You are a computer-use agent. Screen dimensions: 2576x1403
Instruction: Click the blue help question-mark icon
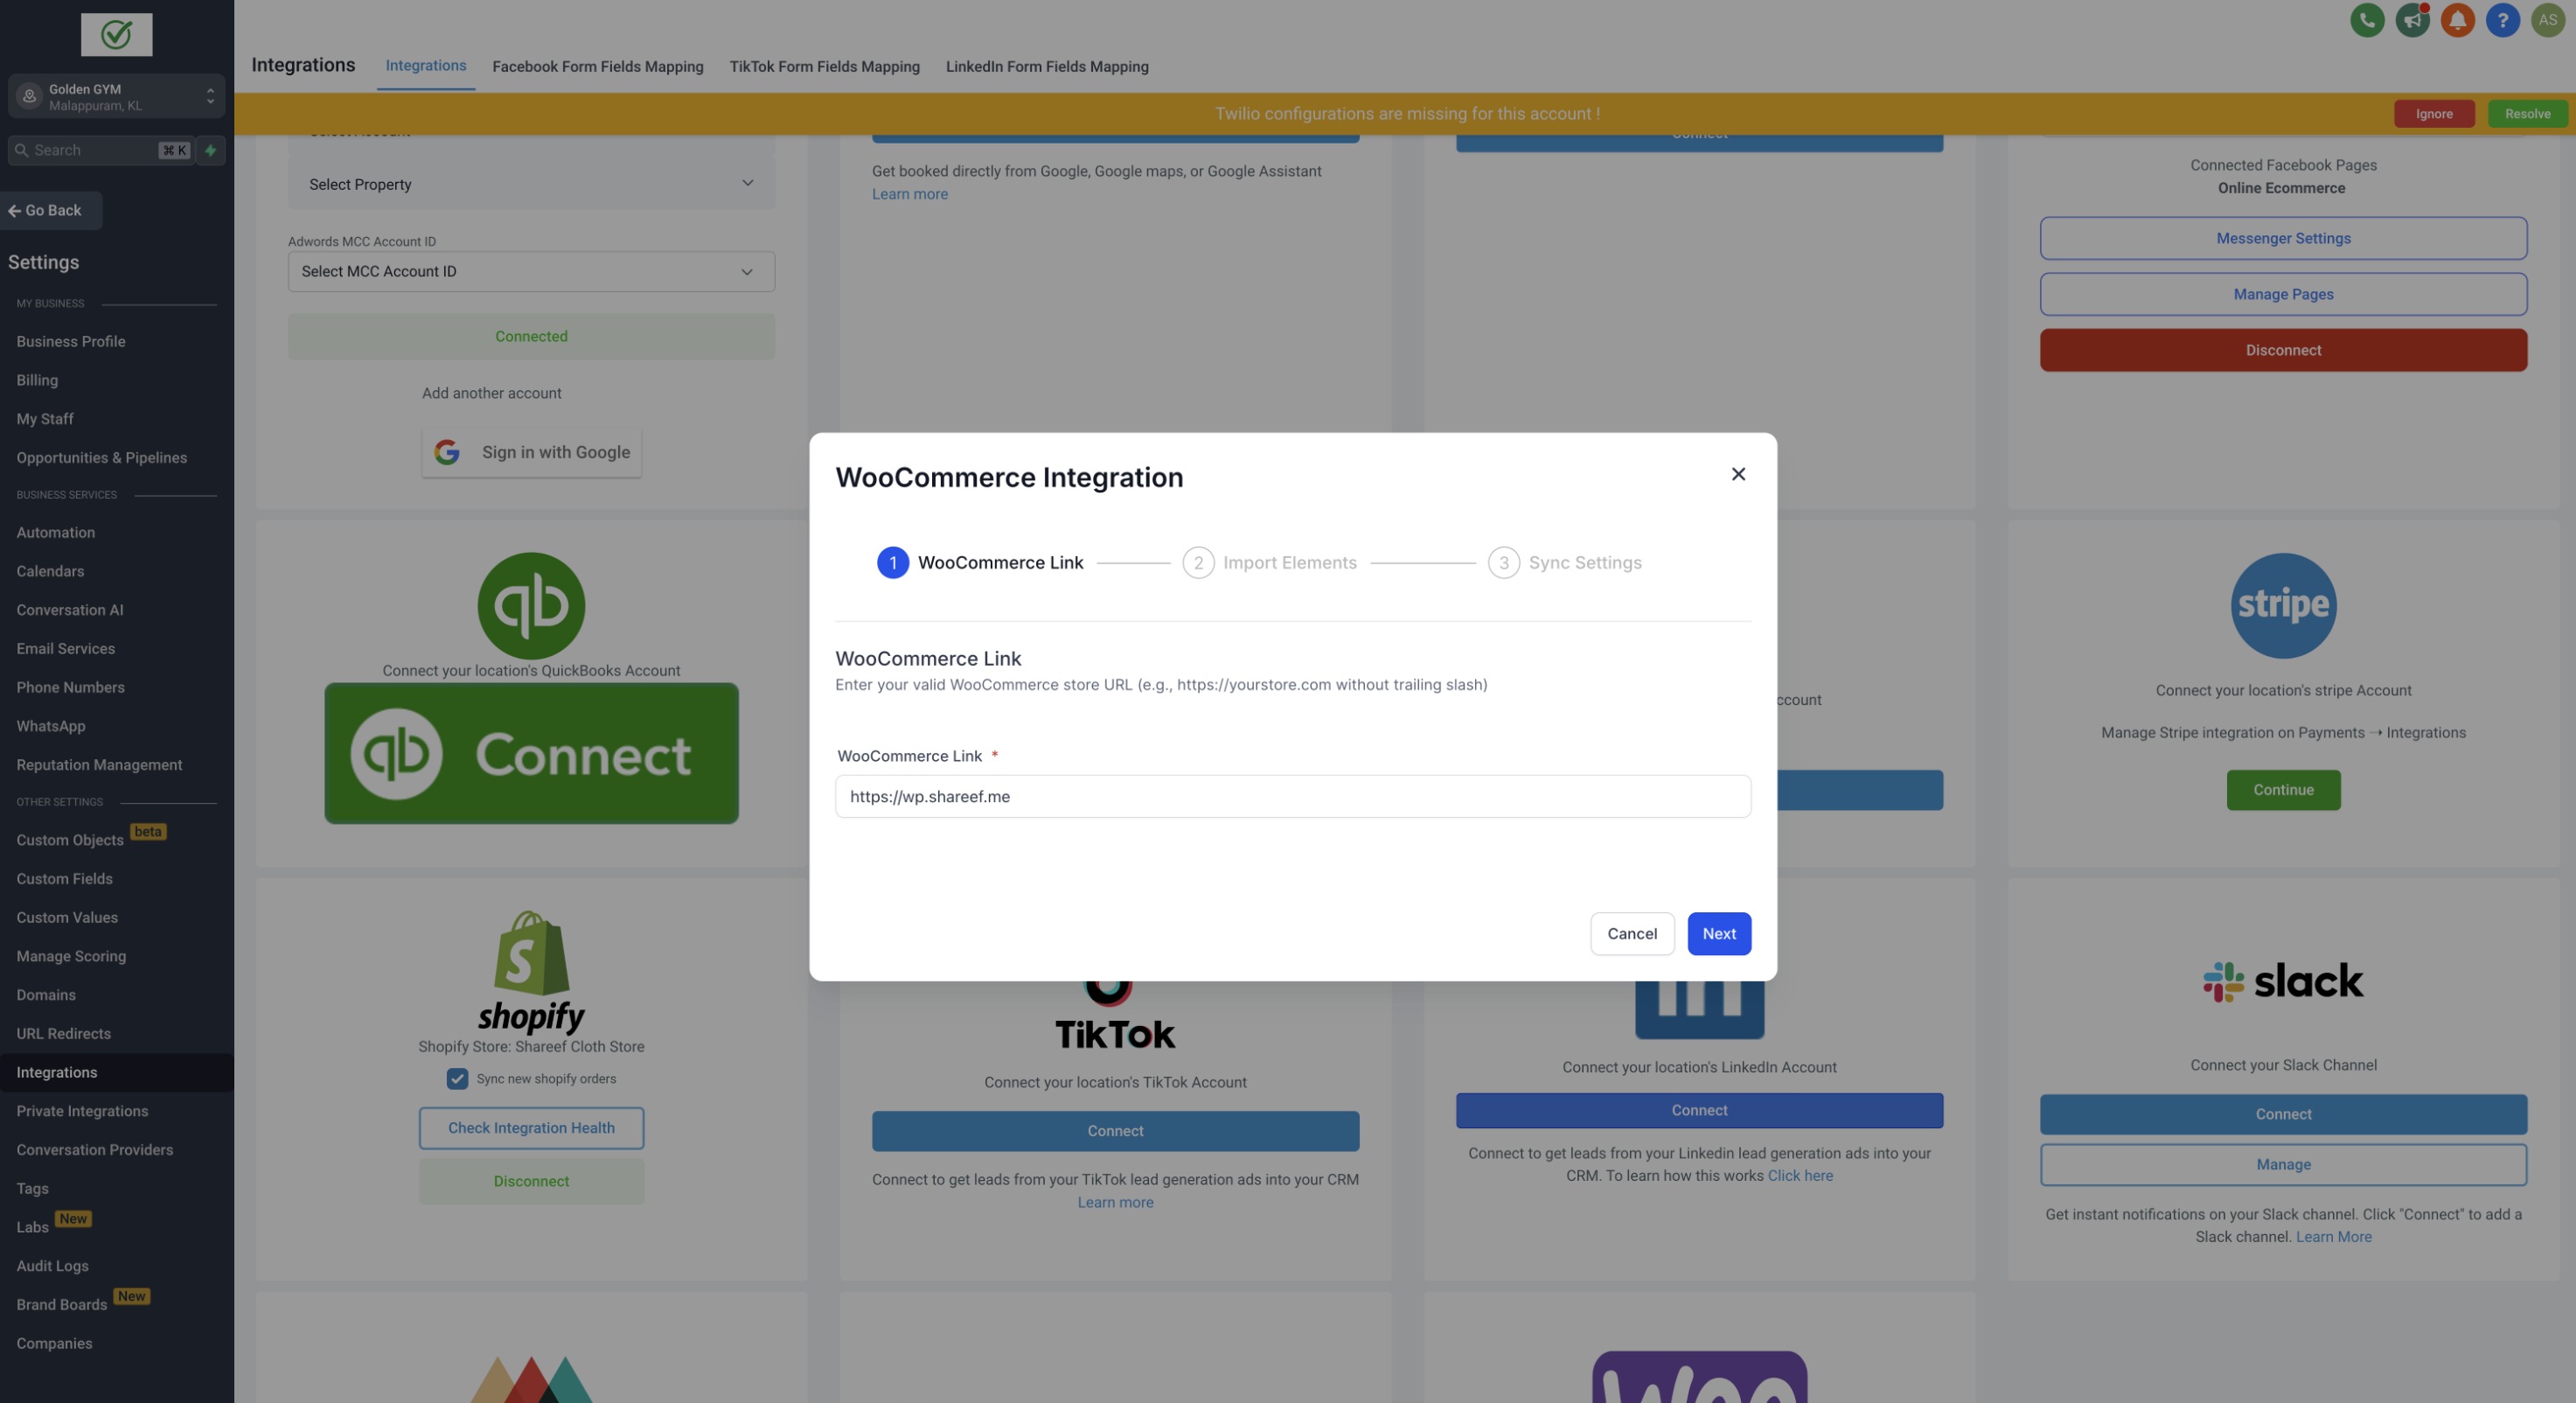point(2502,20)
